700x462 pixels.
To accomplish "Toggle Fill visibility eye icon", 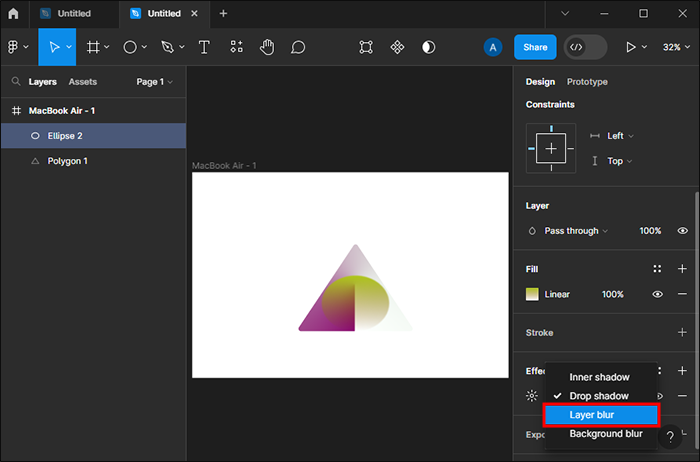I will (658, 294).
